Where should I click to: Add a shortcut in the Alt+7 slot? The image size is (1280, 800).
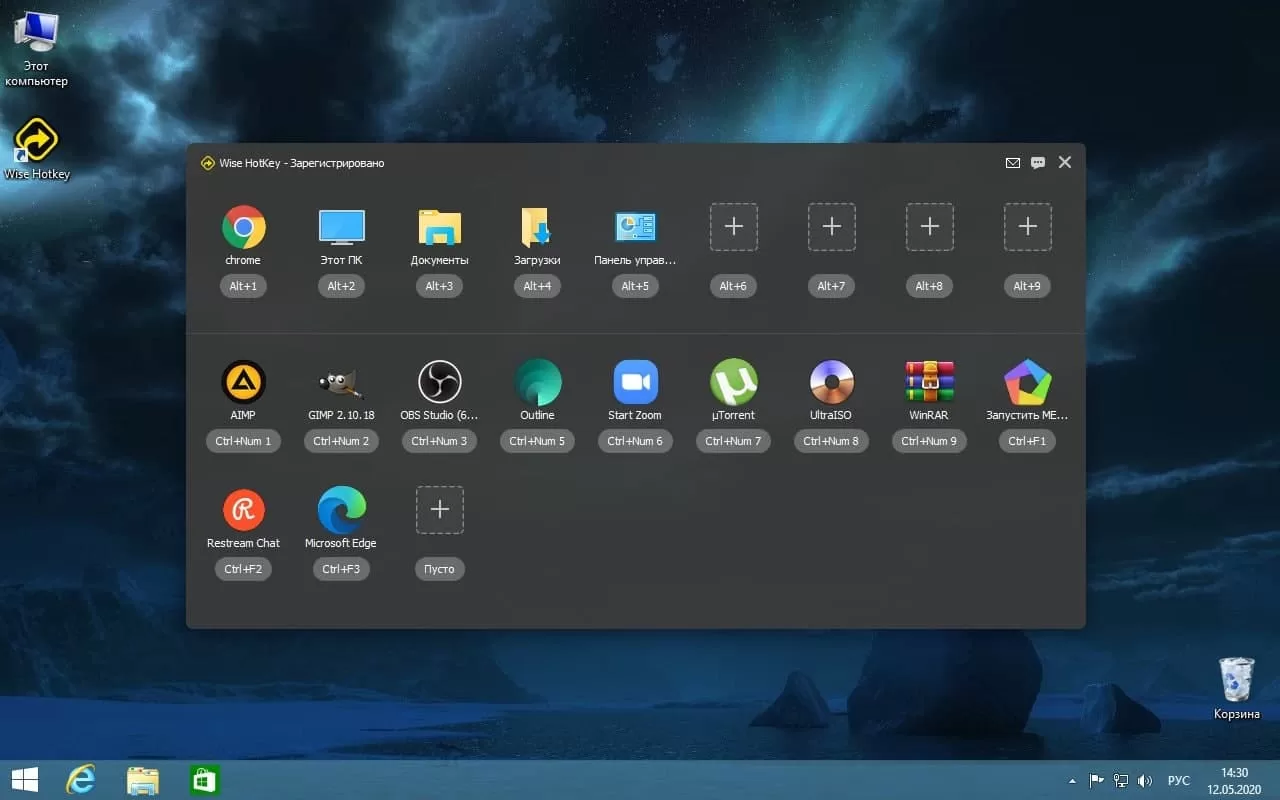[x=831, y=227]
